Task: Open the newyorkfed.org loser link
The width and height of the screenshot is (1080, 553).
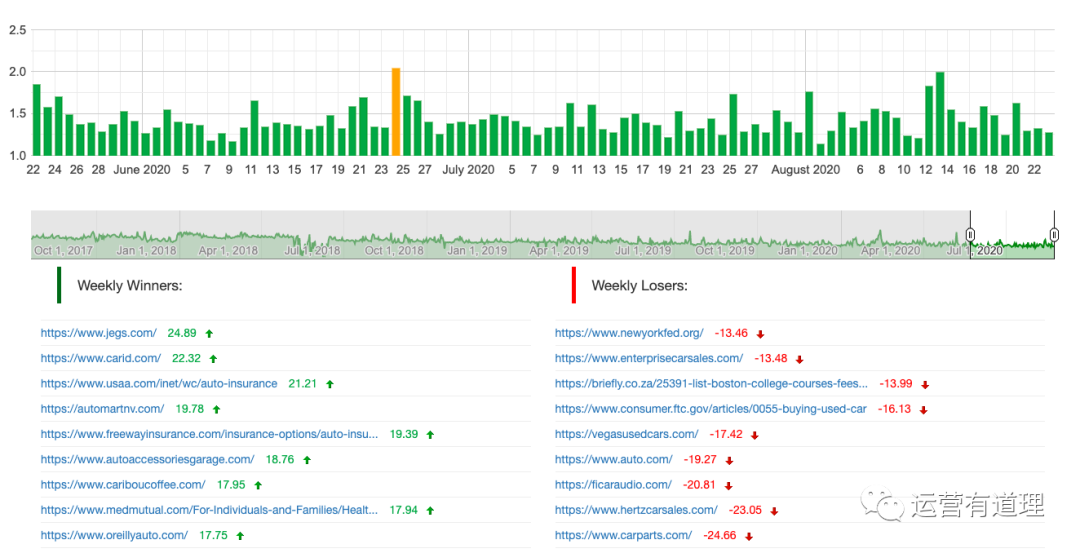Action: 629,333
